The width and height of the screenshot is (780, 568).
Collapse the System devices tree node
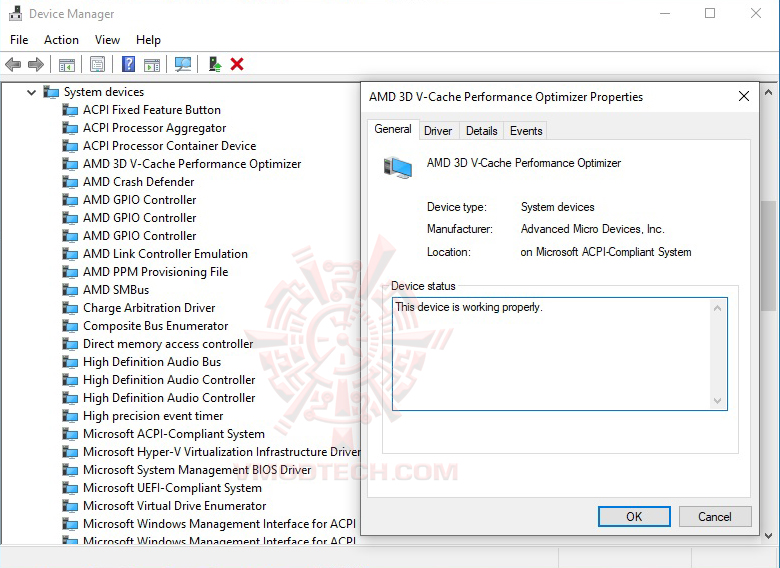tap(31, 92)
